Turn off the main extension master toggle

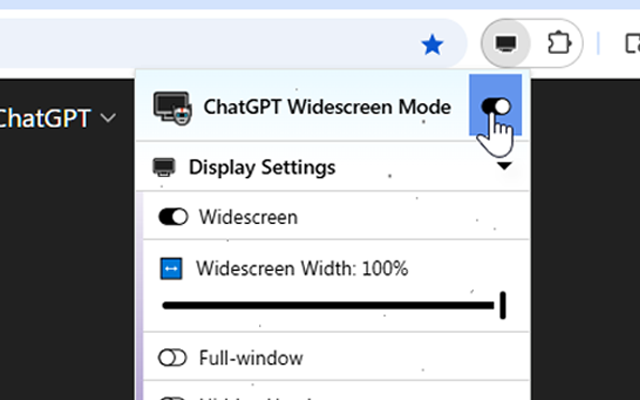(x=496, y=106)
